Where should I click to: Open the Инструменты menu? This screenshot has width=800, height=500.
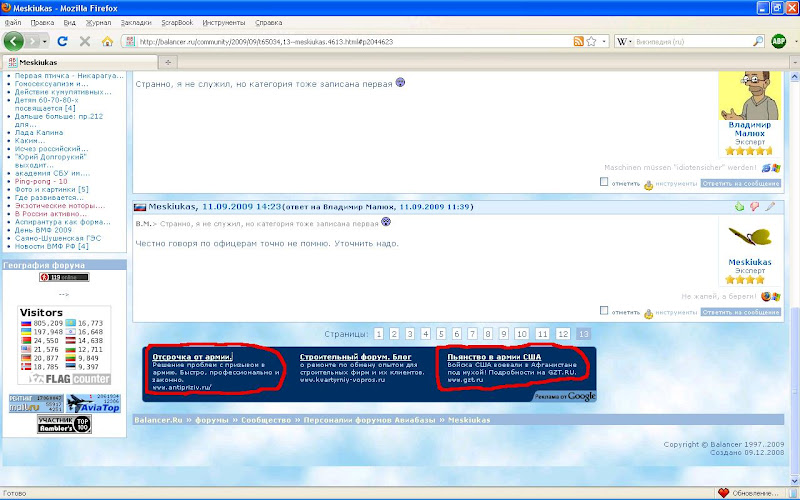tap(224, 22)
